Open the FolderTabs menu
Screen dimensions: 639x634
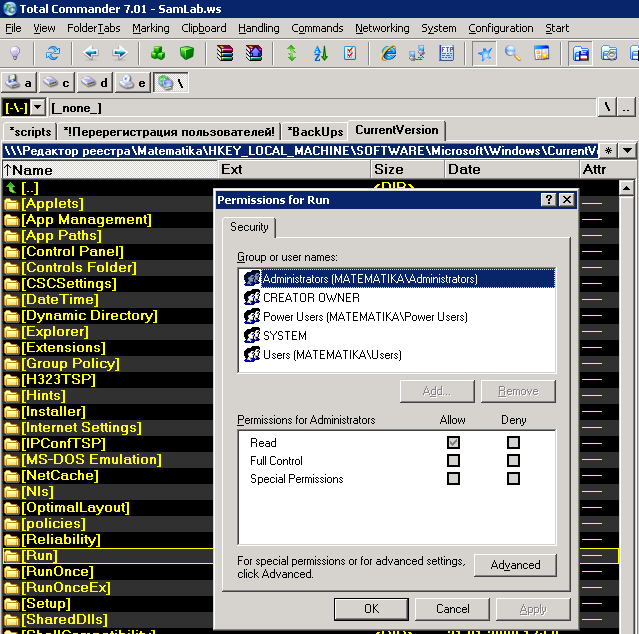pos(94,28)
